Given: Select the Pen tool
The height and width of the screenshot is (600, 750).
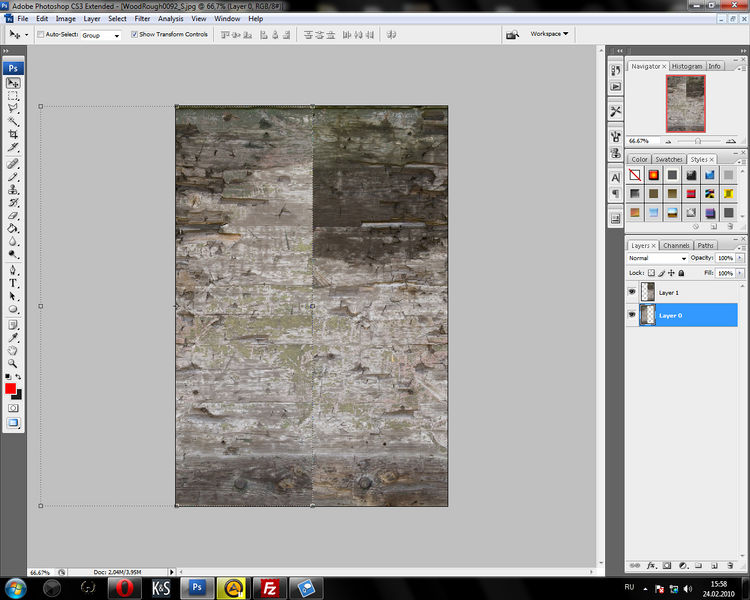Looking at the screenshot, I should (x=13, y=270).
